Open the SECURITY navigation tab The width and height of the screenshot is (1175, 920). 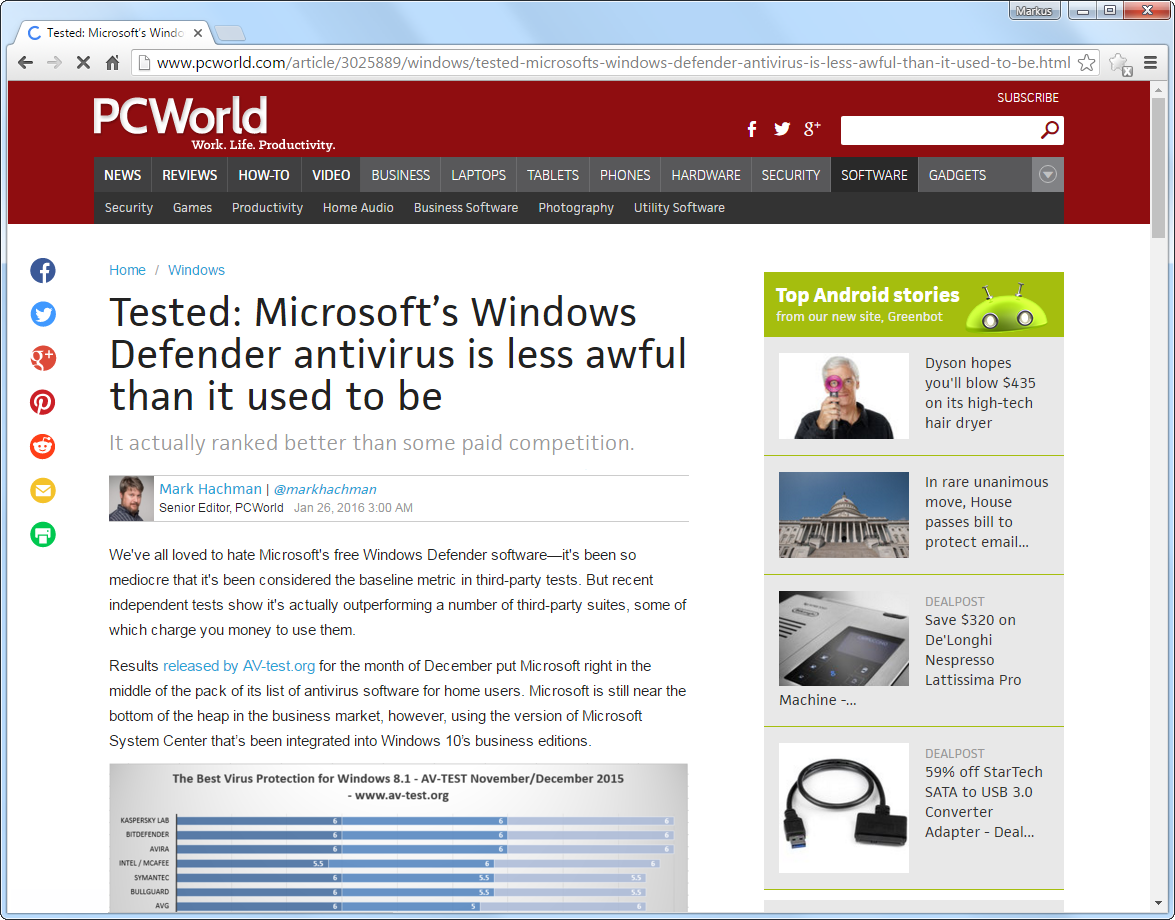(x=790, y=175)
